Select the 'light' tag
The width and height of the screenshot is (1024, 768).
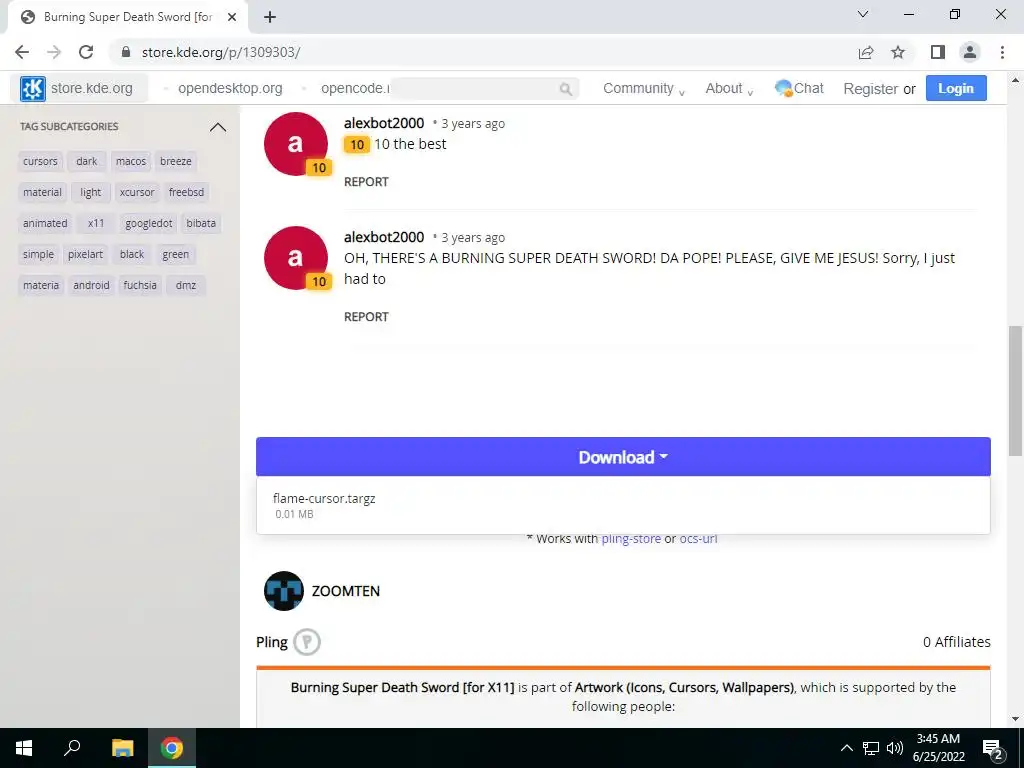(91, 192)
